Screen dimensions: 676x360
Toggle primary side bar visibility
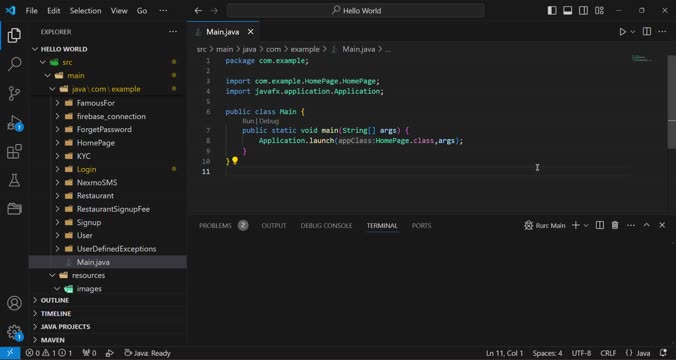(552, 10)
